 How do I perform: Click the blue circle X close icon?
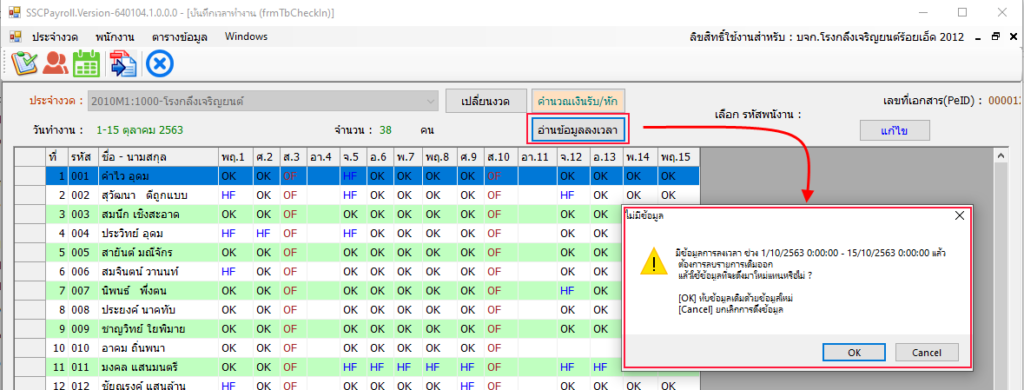coord(159,64)
